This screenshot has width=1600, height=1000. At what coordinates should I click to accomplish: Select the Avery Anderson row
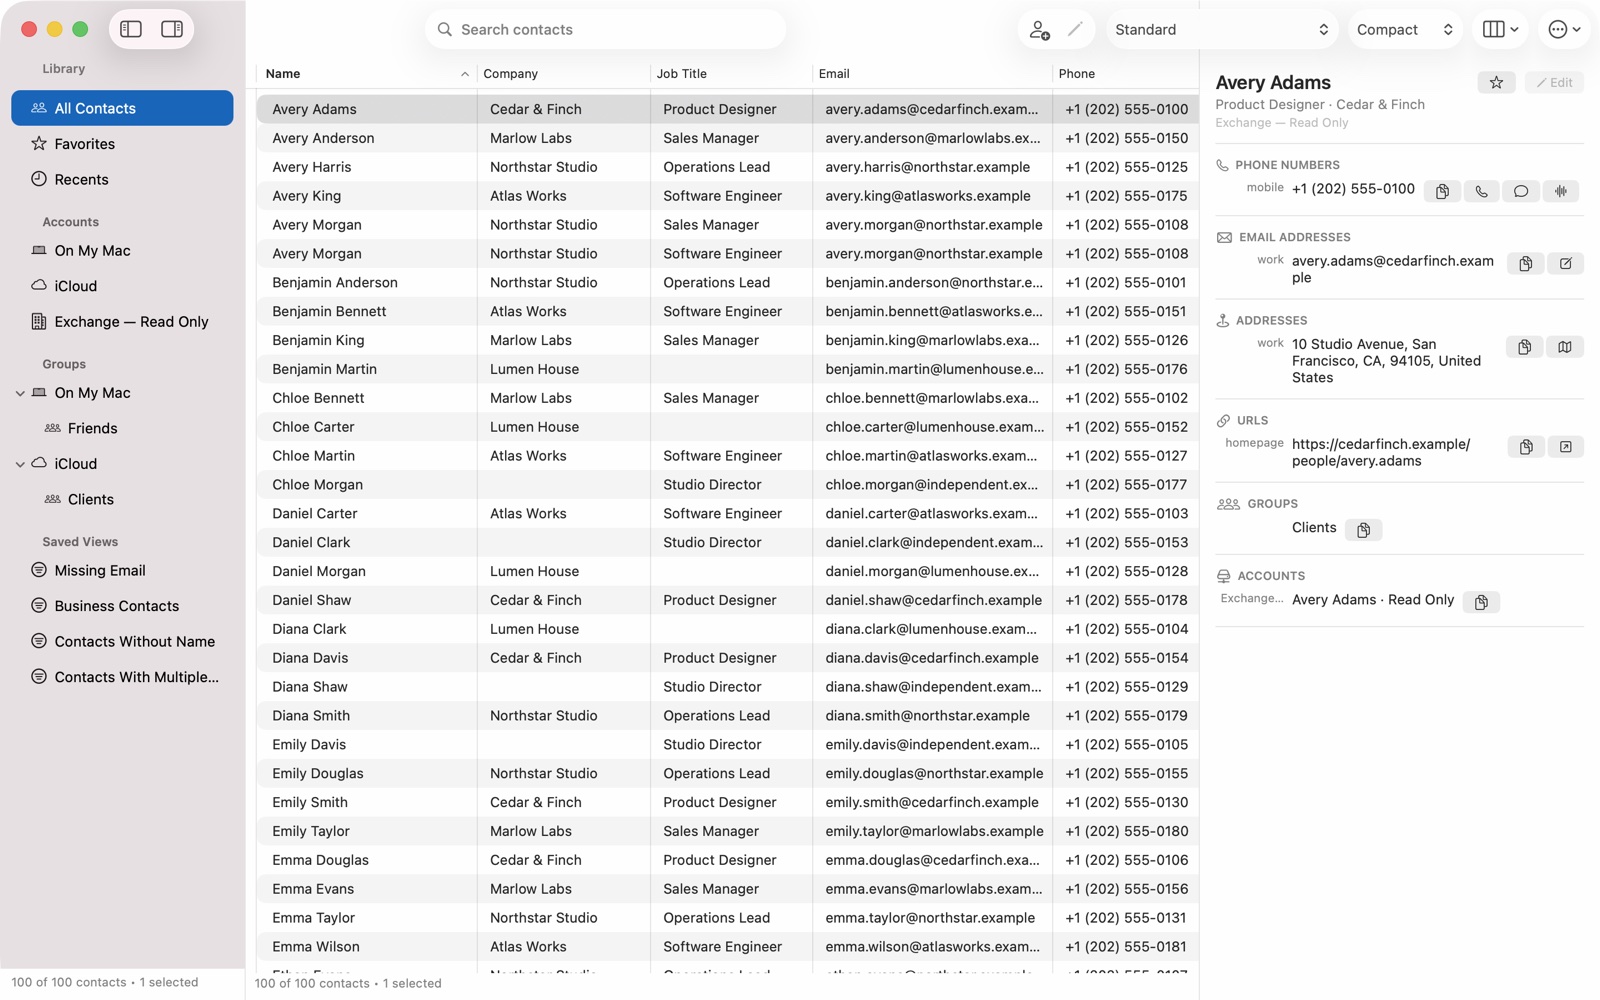[x=727, y=138]
